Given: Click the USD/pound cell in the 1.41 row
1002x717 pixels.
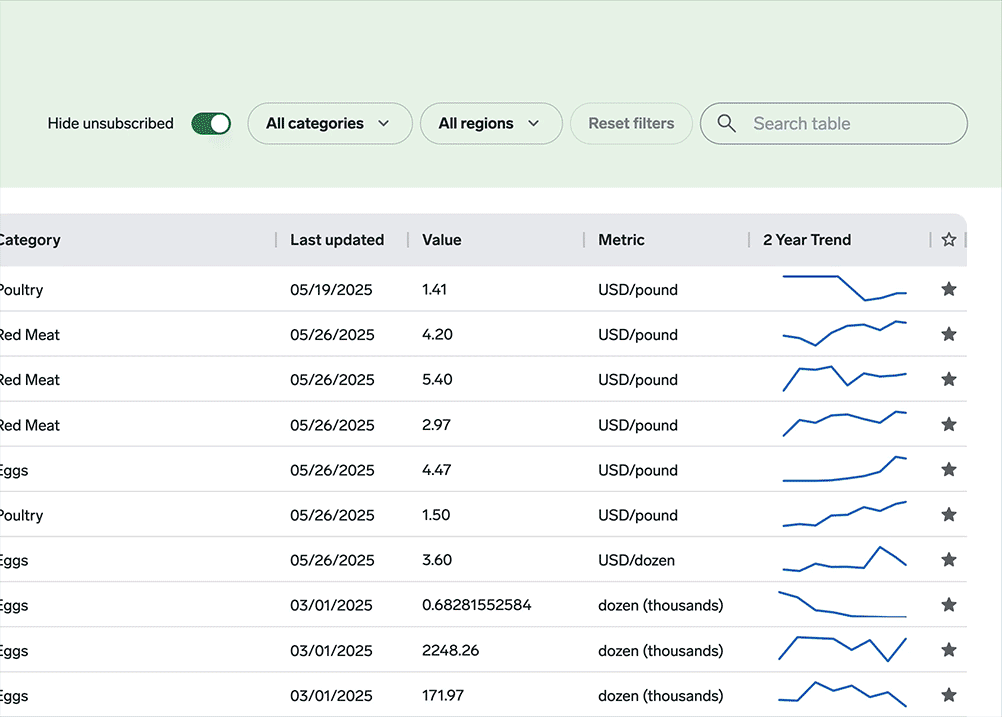Looking at the screenshot, I should pyautogui.click(x=638, y=289).
